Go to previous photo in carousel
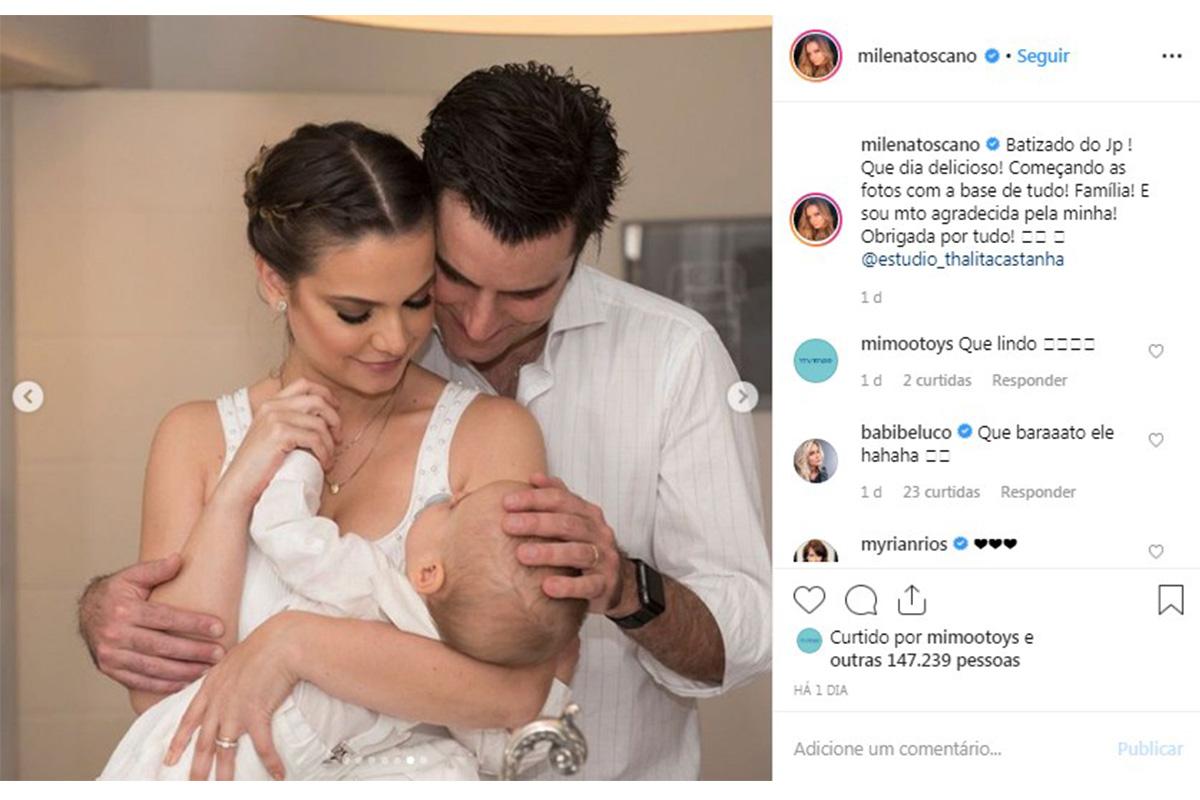The height and width of the screenshot is (800, 1200). point(28,397)
